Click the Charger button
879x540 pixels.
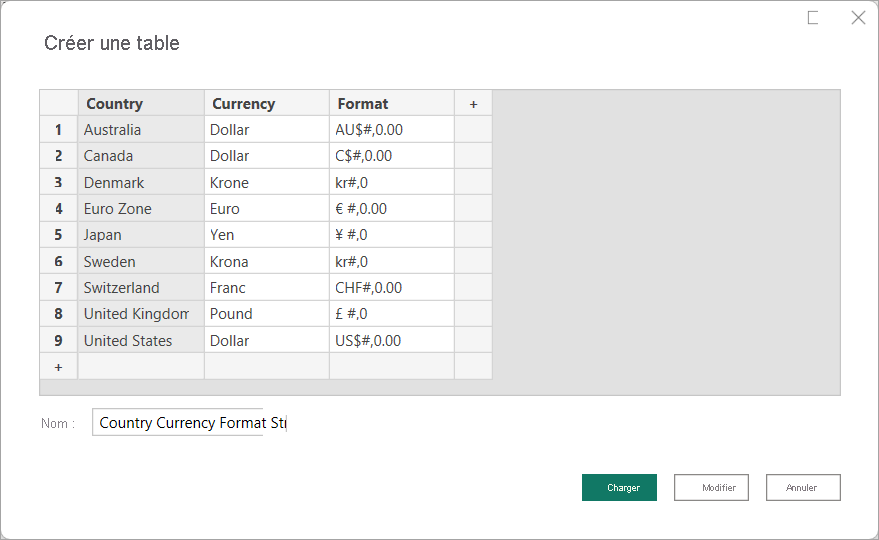[619, 487]
